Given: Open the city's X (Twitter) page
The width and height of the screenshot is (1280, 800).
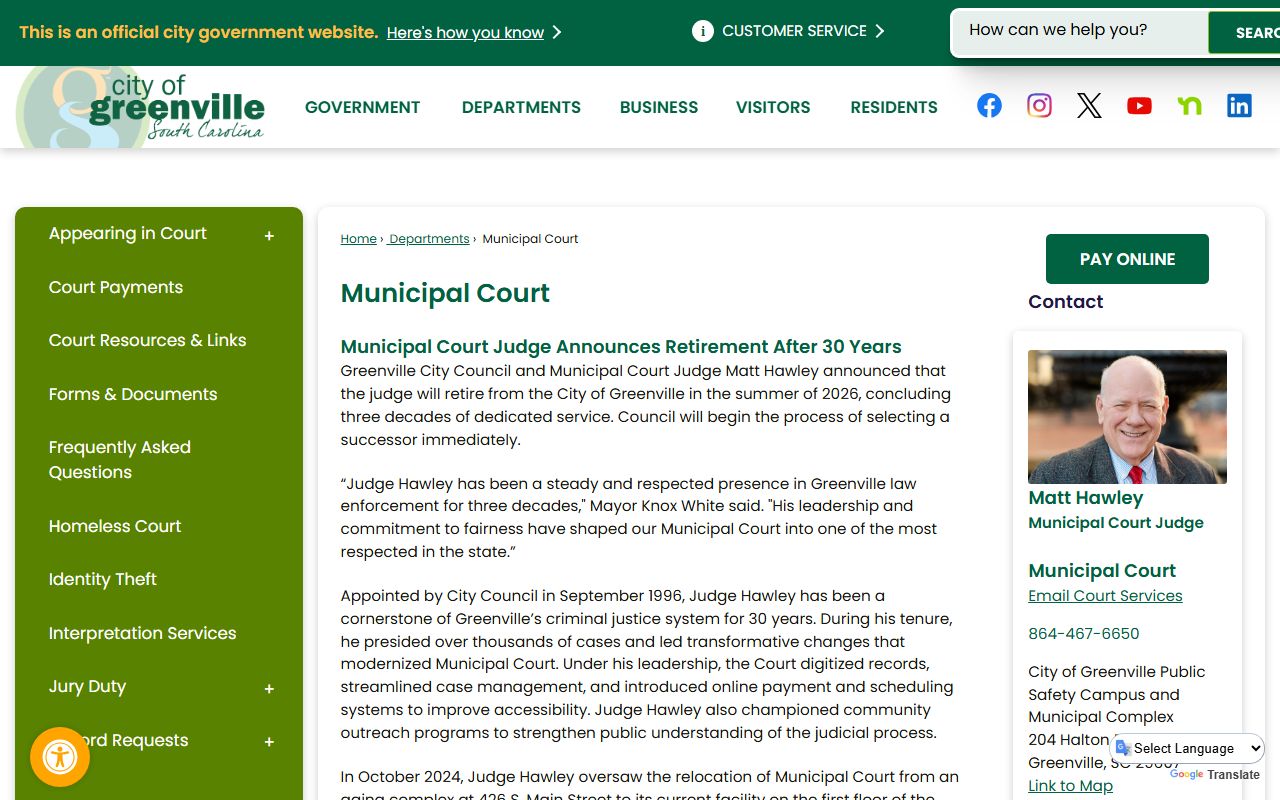Looking at the screenshot, I should pyautogui.click(x=1089, y=106).
